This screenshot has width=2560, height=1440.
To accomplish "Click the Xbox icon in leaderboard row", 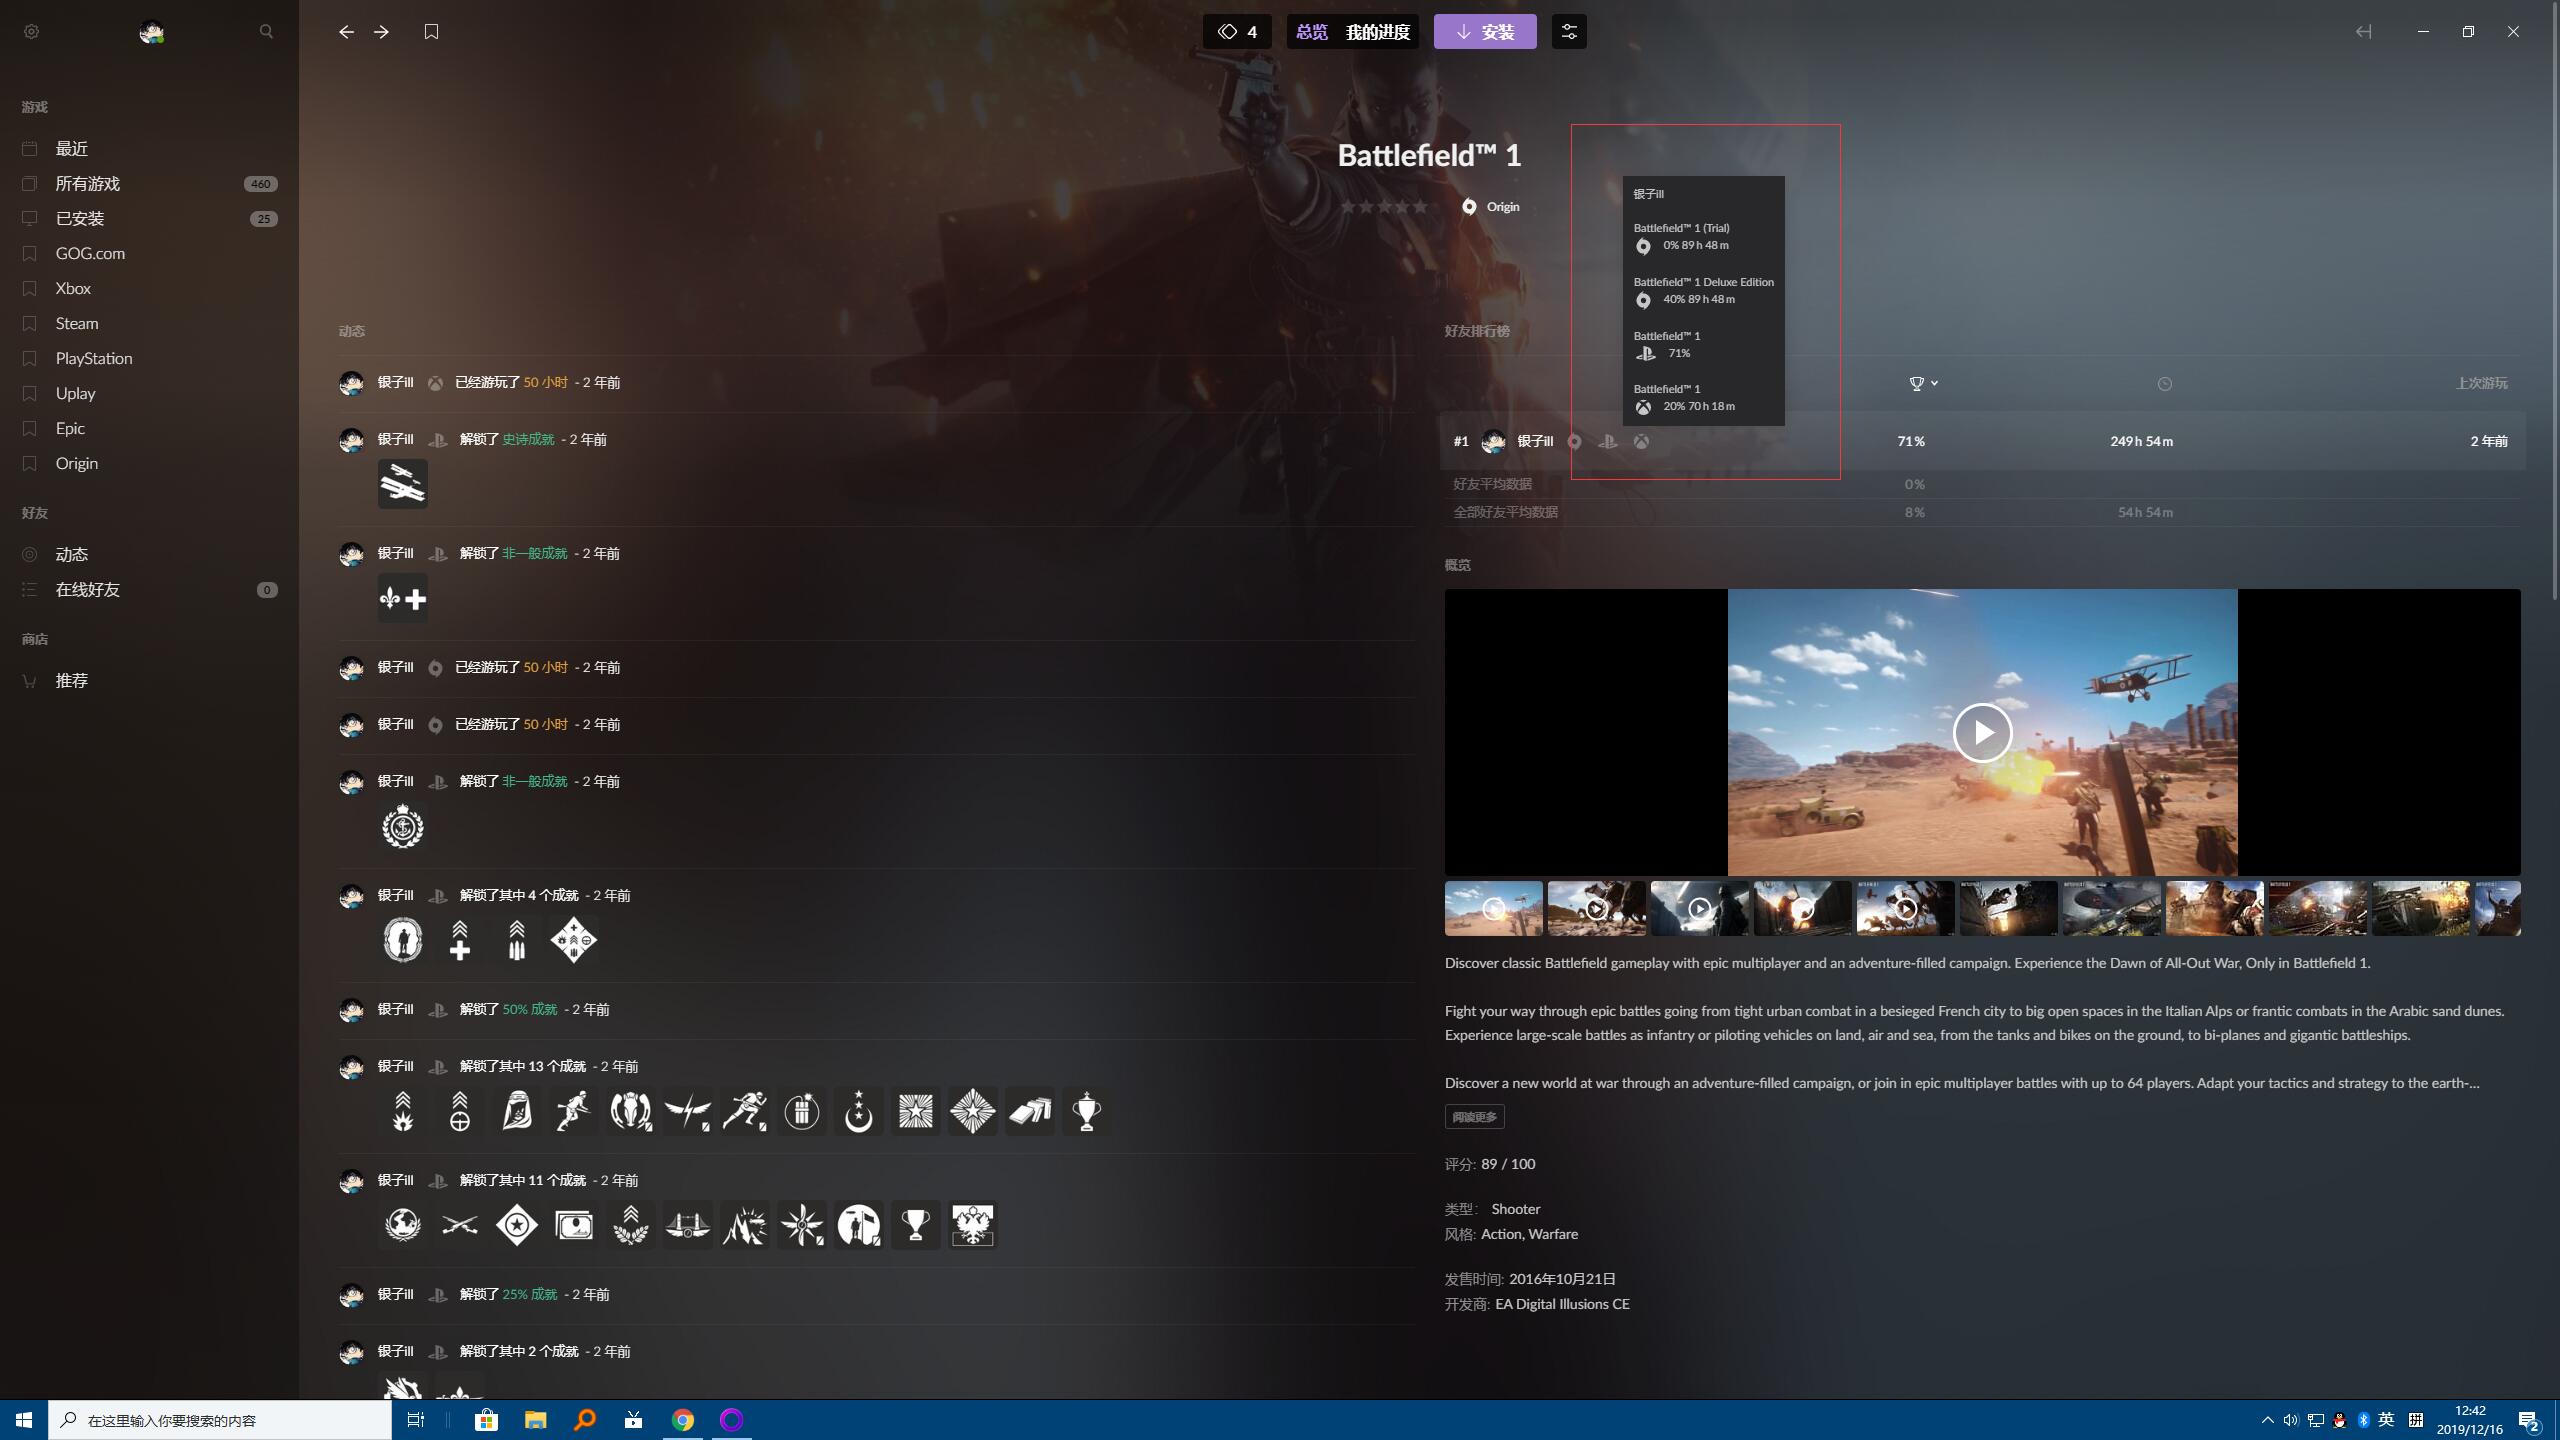I will point(1641,442).
